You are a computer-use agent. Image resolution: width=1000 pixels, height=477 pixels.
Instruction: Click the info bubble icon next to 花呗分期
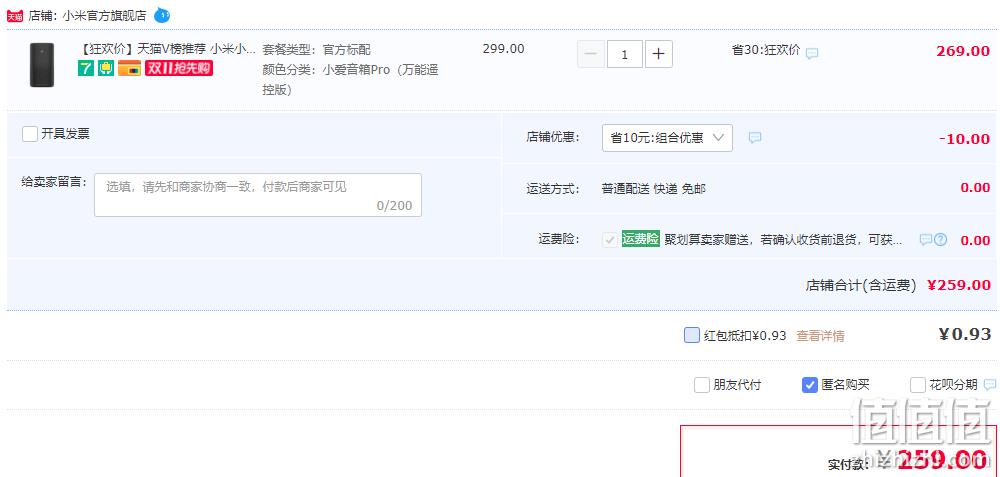point(990,385)
